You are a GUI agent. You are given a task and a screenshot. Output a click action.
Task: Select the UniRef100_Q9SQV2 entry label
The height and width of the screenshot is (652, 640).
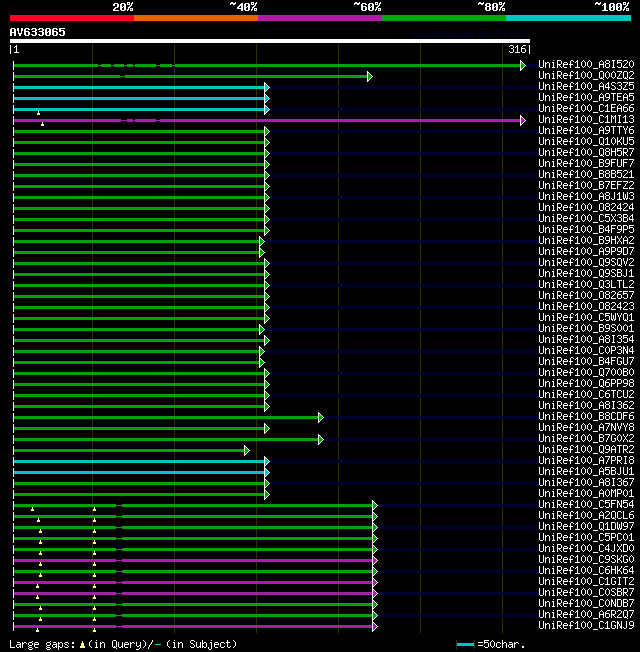tap(586, 262)
